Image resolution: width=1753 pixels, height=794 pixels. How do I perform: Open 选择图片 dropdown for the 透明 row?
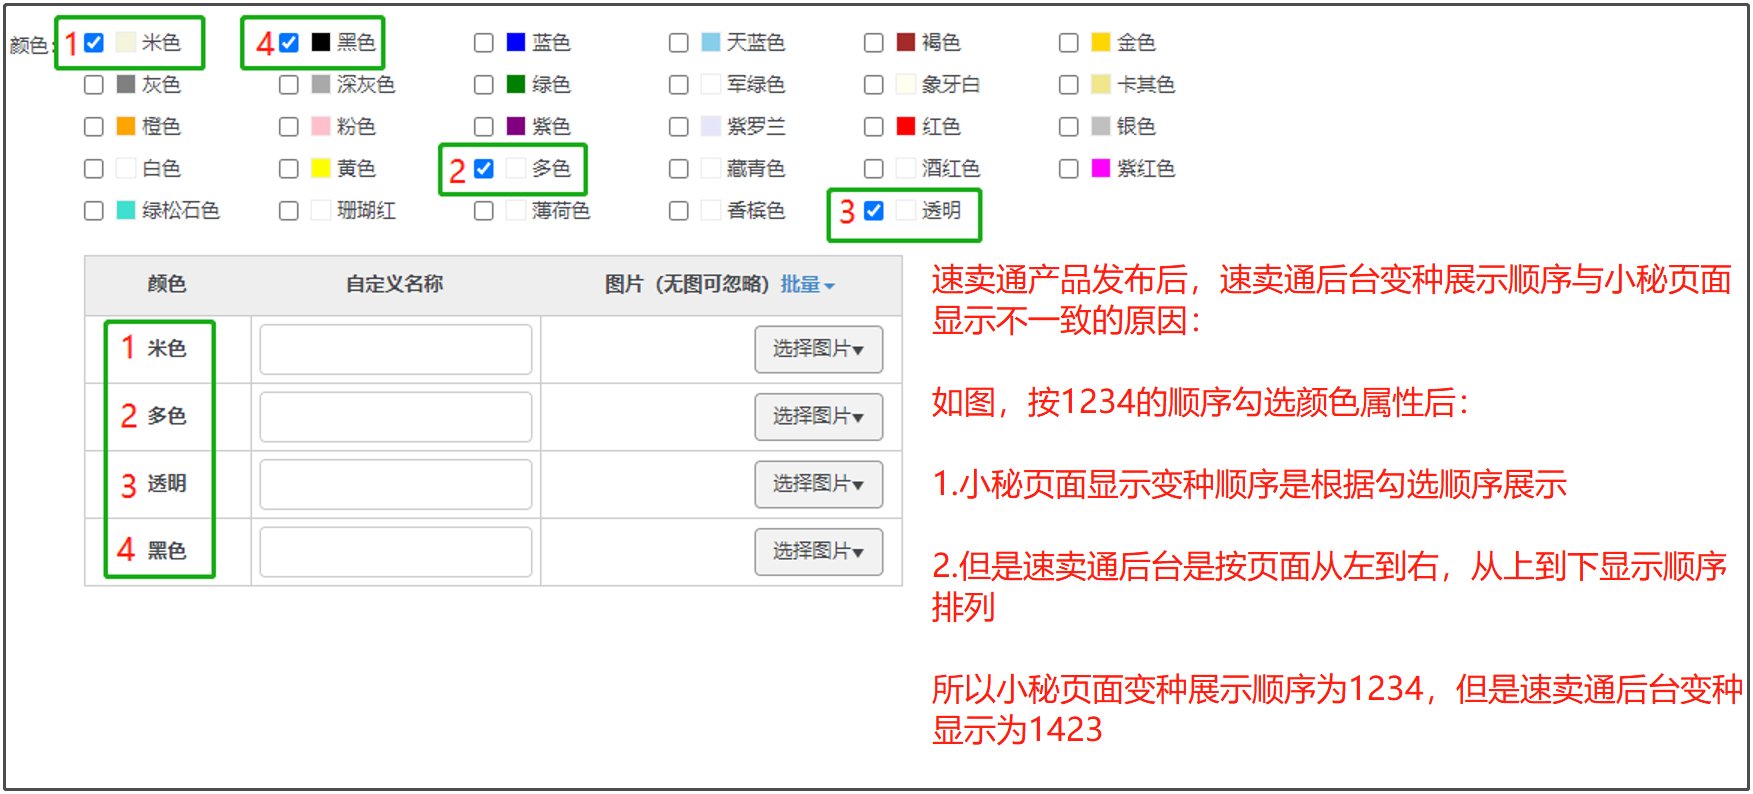pyautogui.click(x=818, y=484)
